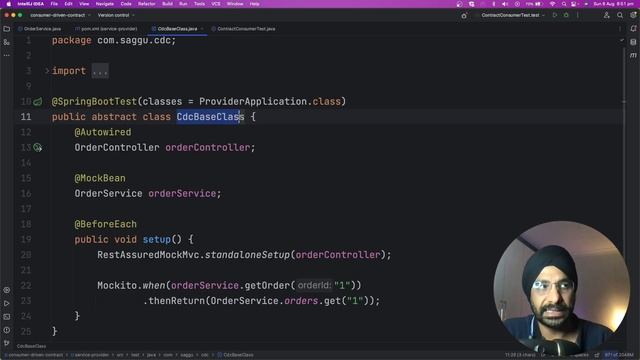Image resolution: width=640 pixels, height=360 pixels.
Task: Open the Run menu
Action: click(183, 4)
